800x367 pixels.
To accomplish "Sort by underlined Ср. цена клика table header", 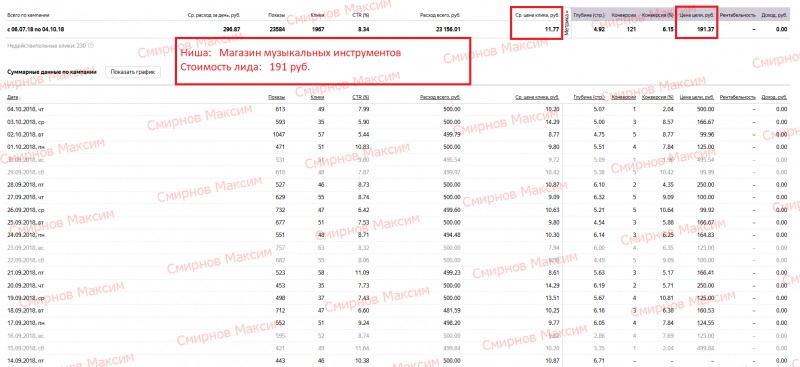I will click(x=537, y=97).
